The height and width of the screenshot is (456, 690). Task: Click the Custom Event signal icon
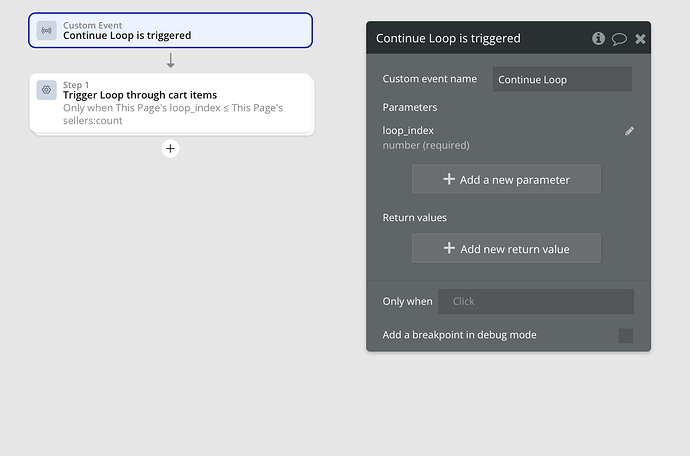click(46, 31)
